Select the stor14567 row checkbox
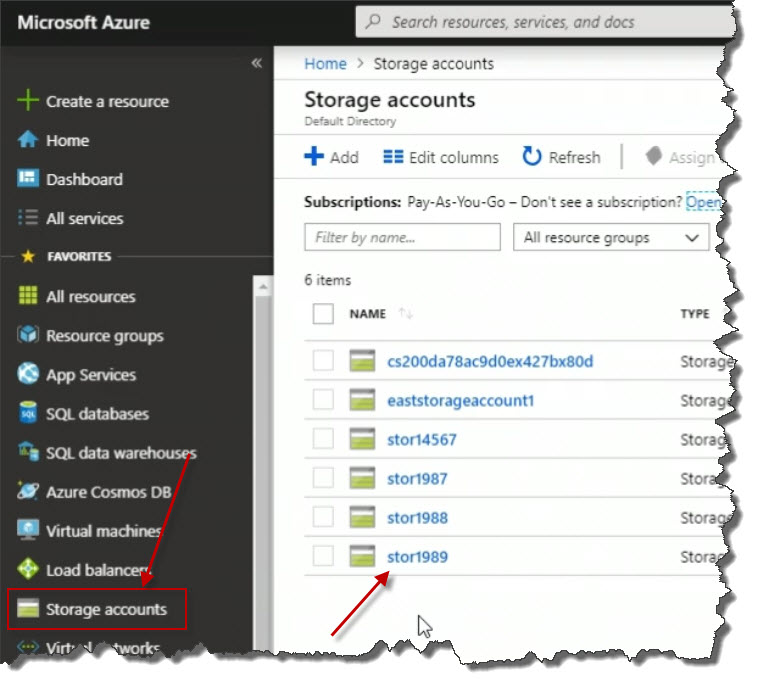Image resolution: width=761 pixels, height=686 pixels. (x=323, y=439)
